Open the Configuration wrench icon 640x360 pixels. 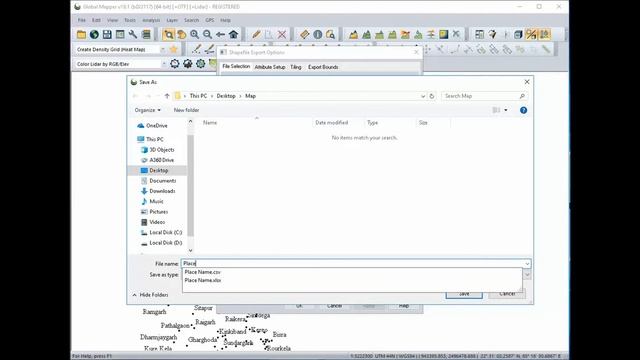point(133,35)
